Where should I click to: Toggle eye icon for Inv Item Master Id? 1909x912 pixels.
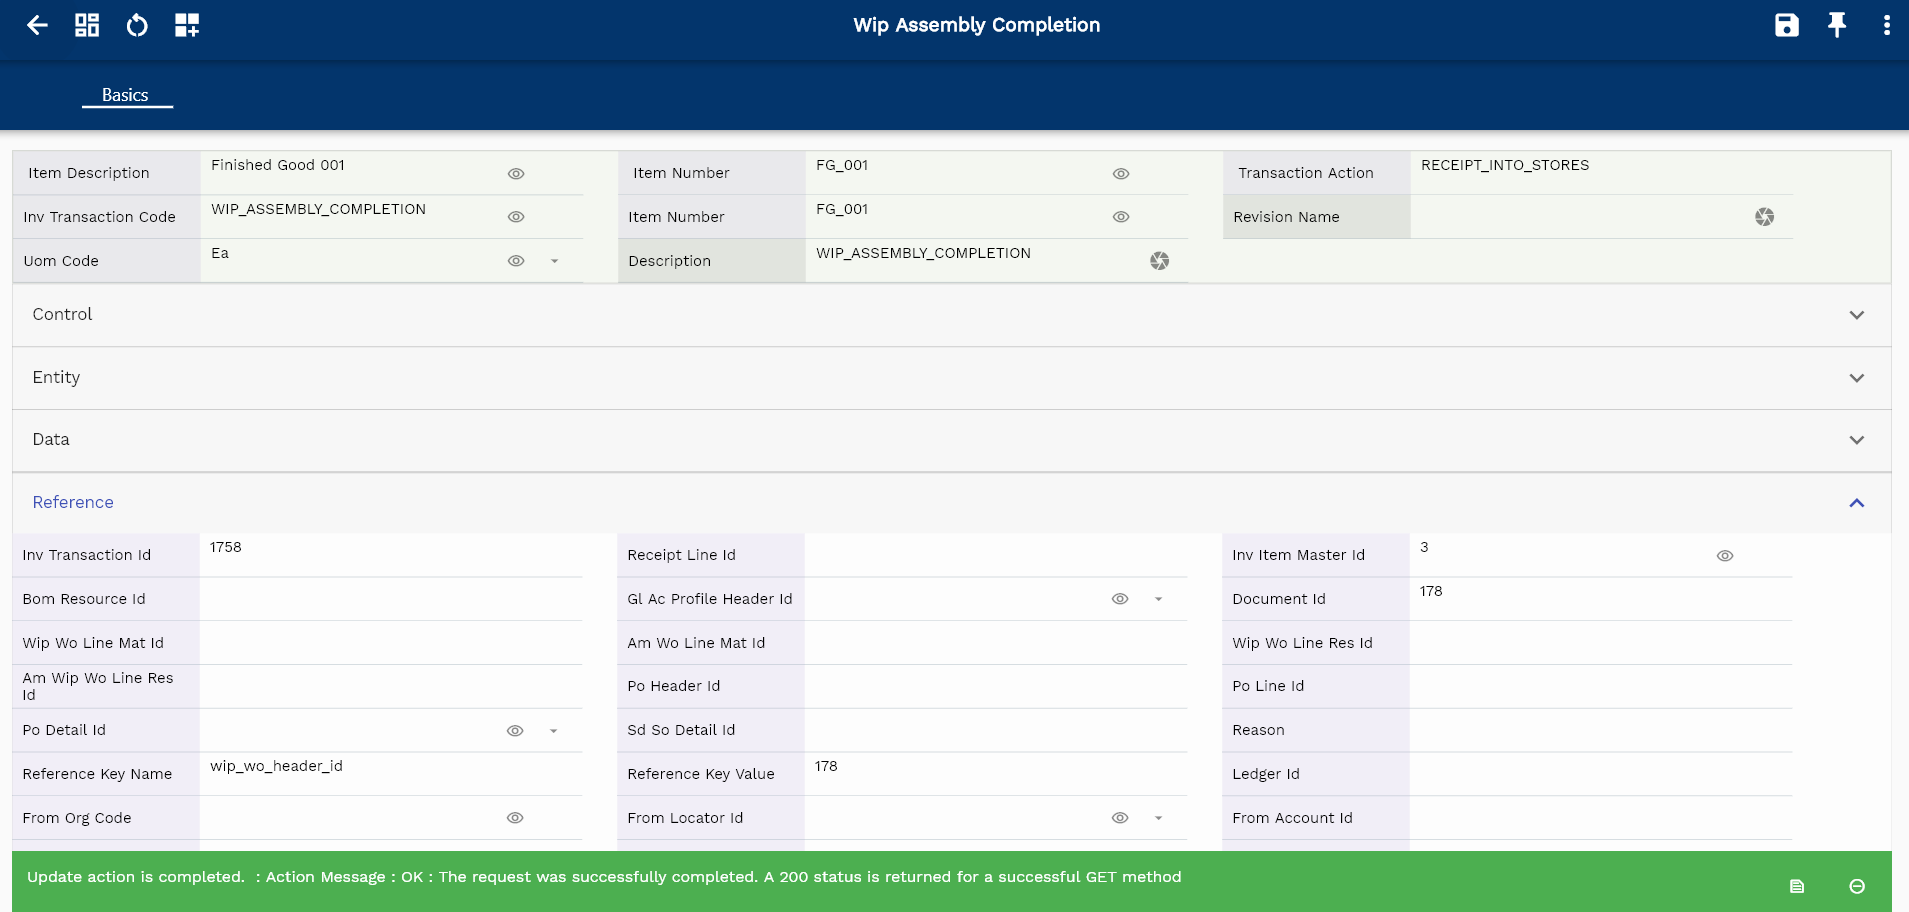[1725, 556]
